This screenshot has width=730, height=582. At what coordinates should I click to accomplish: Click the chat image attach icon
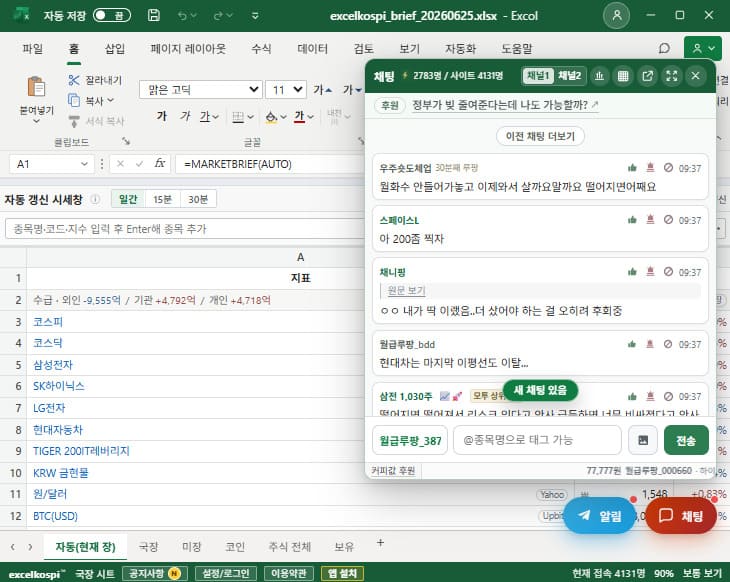[642, 440]
